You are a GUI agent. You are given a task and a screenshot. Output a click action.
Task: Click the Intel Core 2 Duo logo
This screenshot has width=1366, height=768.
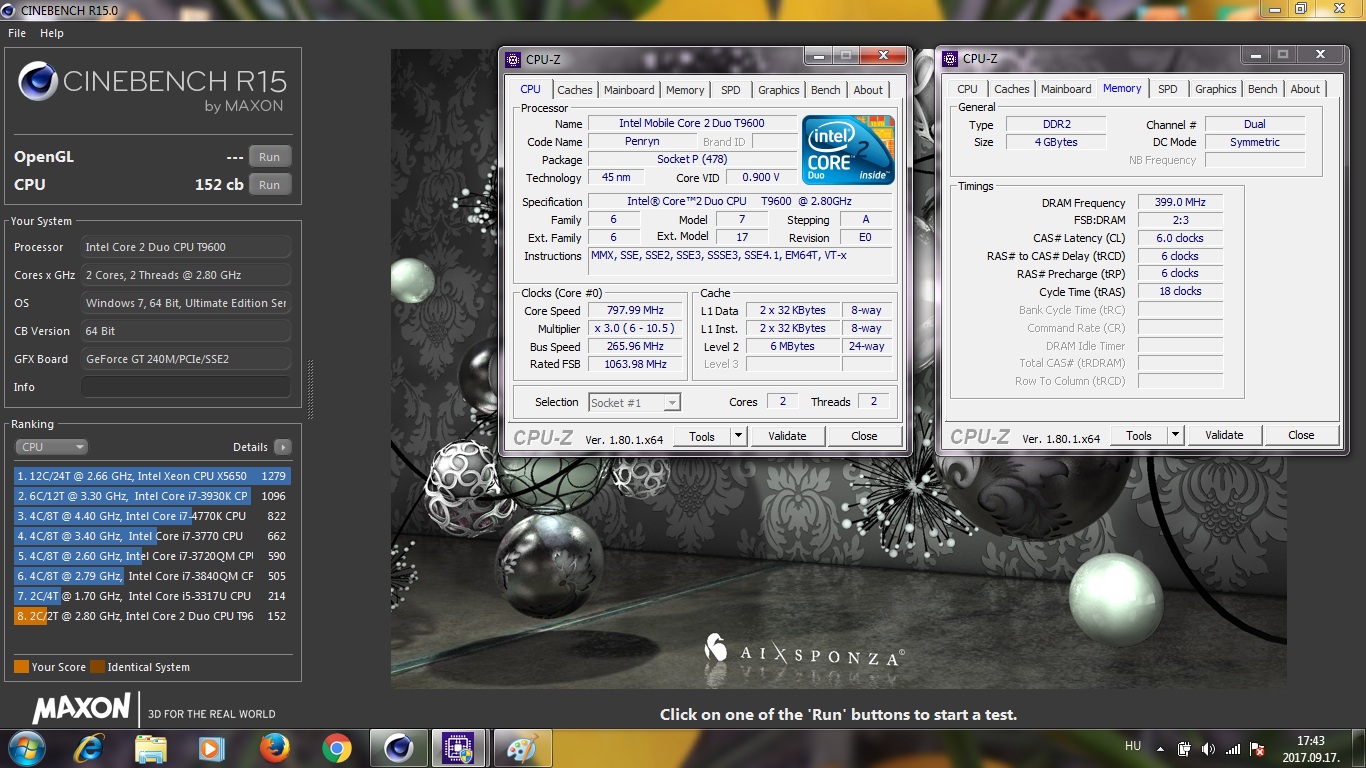point(849,150)
